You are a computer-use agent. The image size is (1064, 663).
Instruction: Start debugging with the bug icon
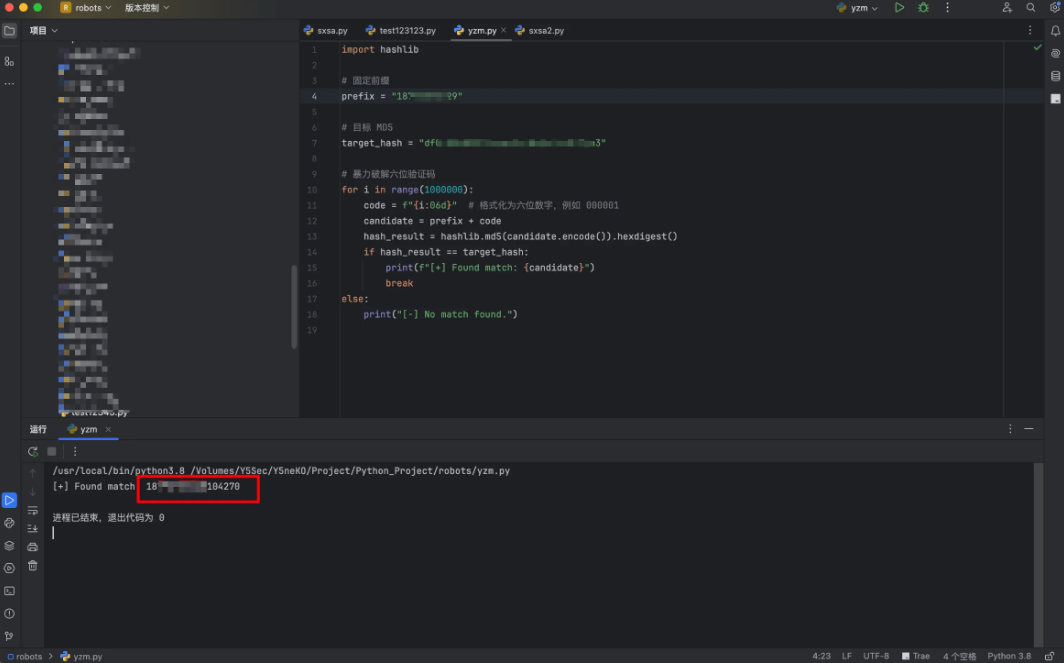(923, 8)
